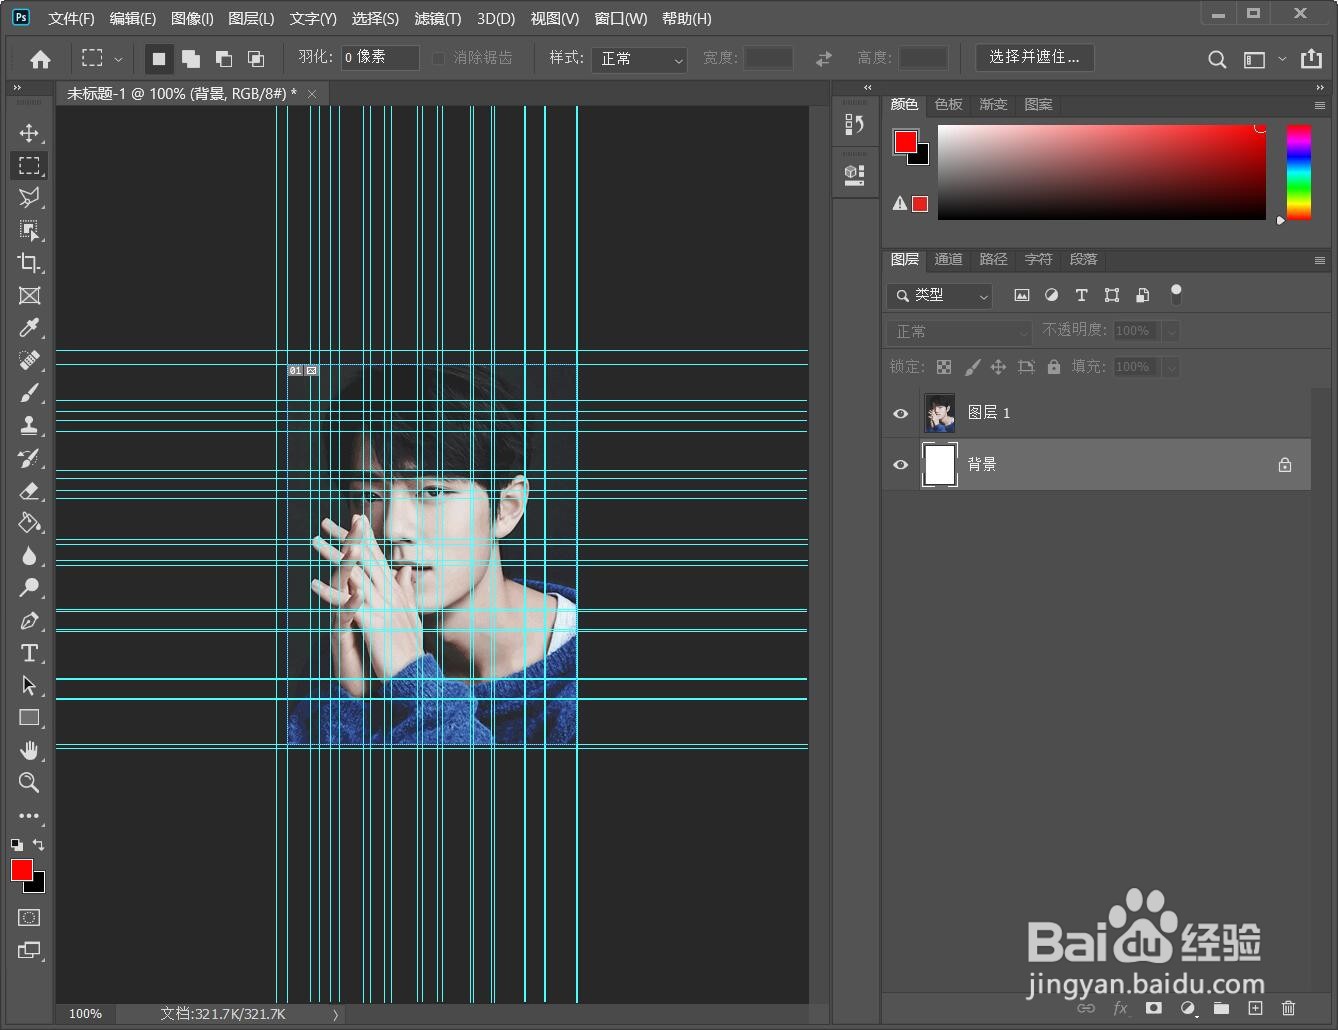Open the 不透明度 opacity dropdown arrow

coord(1171,331)
